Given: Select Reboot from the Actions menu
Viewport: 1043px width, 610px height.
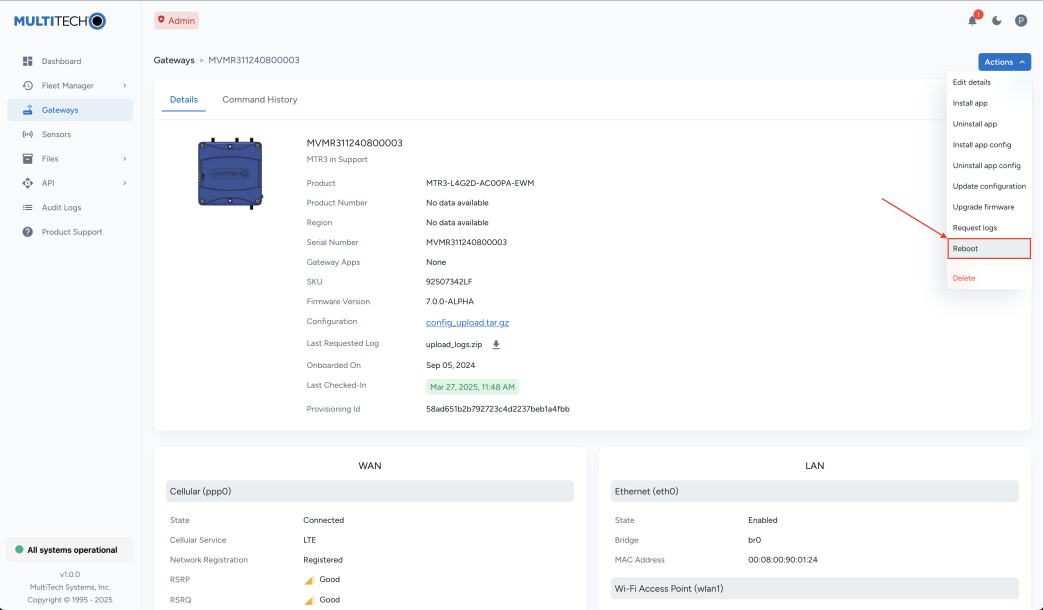Looking at the screenshot, I should tap(989, 249).
